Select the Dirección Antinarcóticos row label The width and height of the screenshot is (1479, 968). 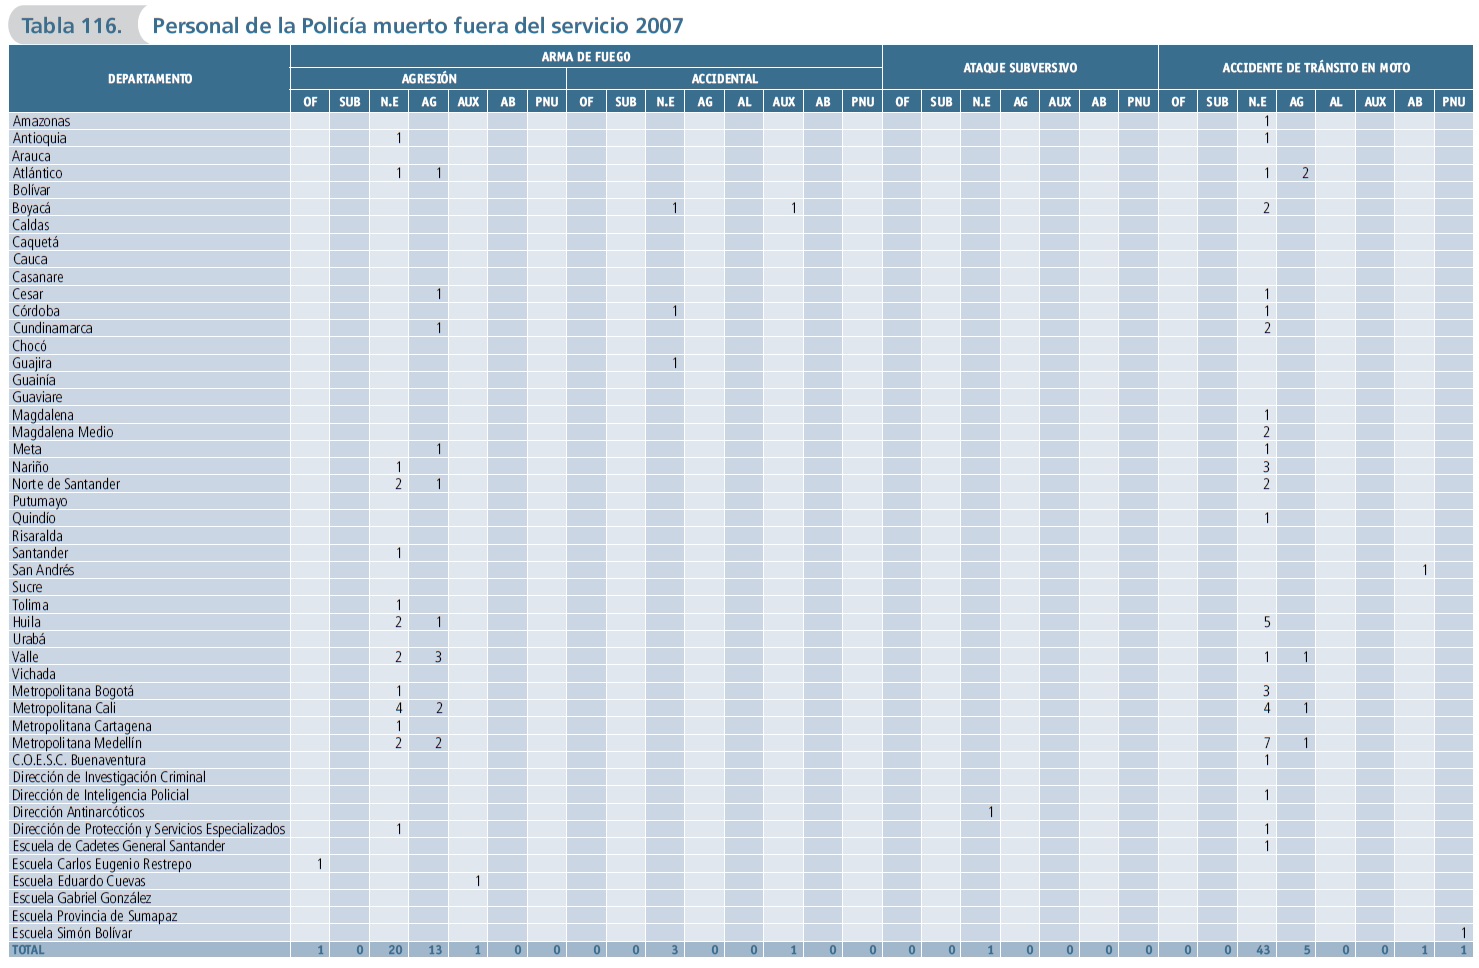[x=78, y=812]
